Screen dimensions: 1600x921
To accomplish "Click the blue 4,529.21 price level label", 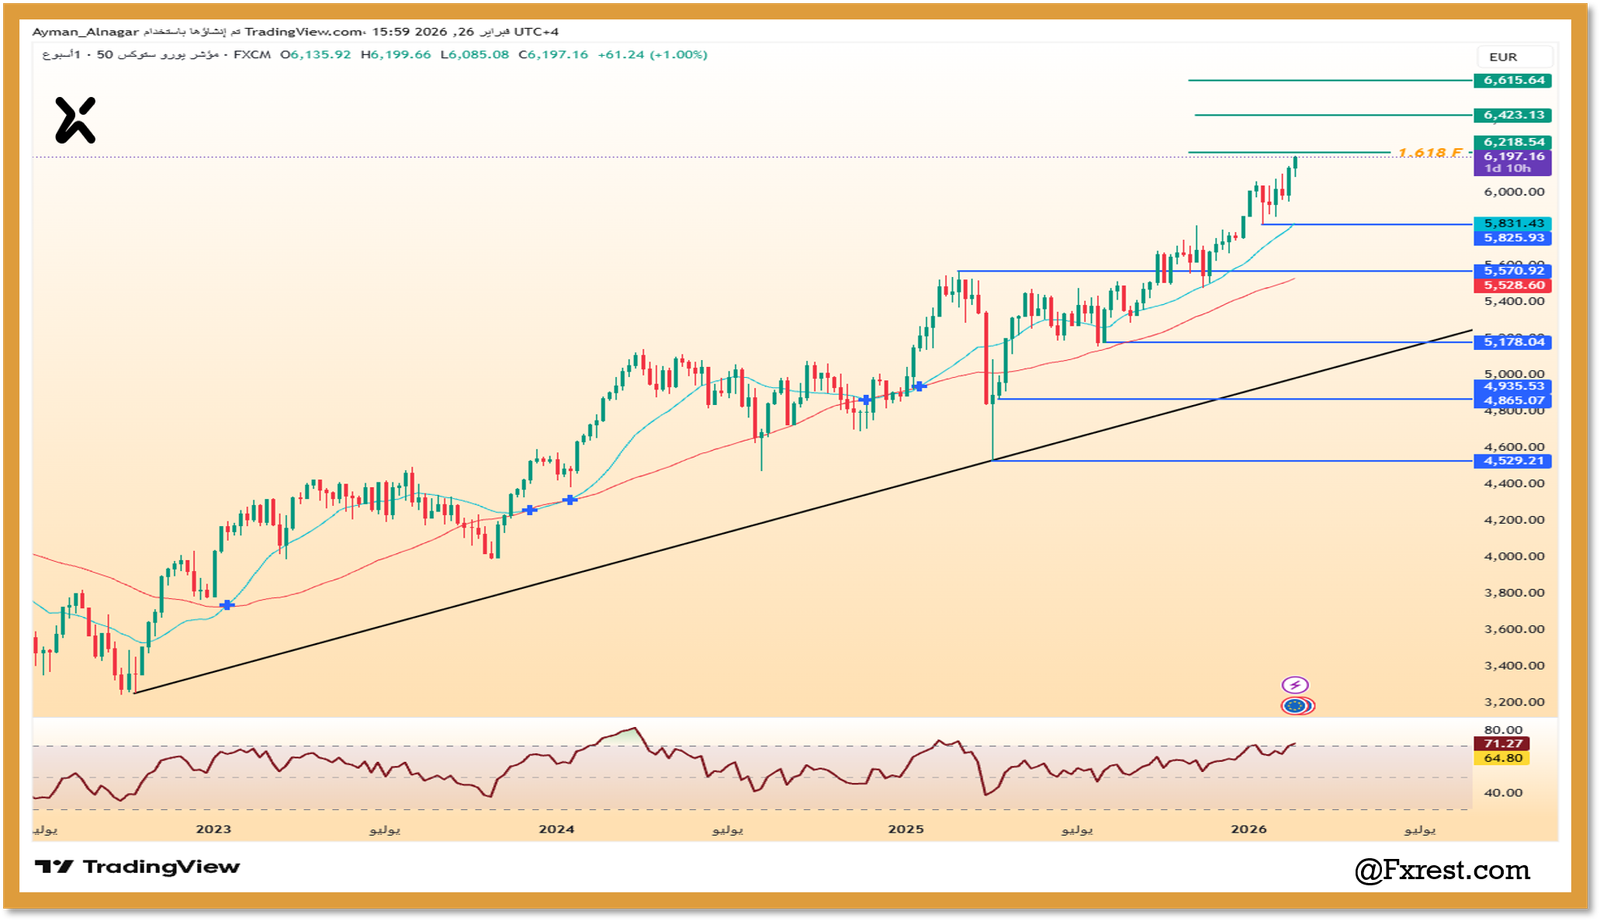I will tap(1513, 461).
